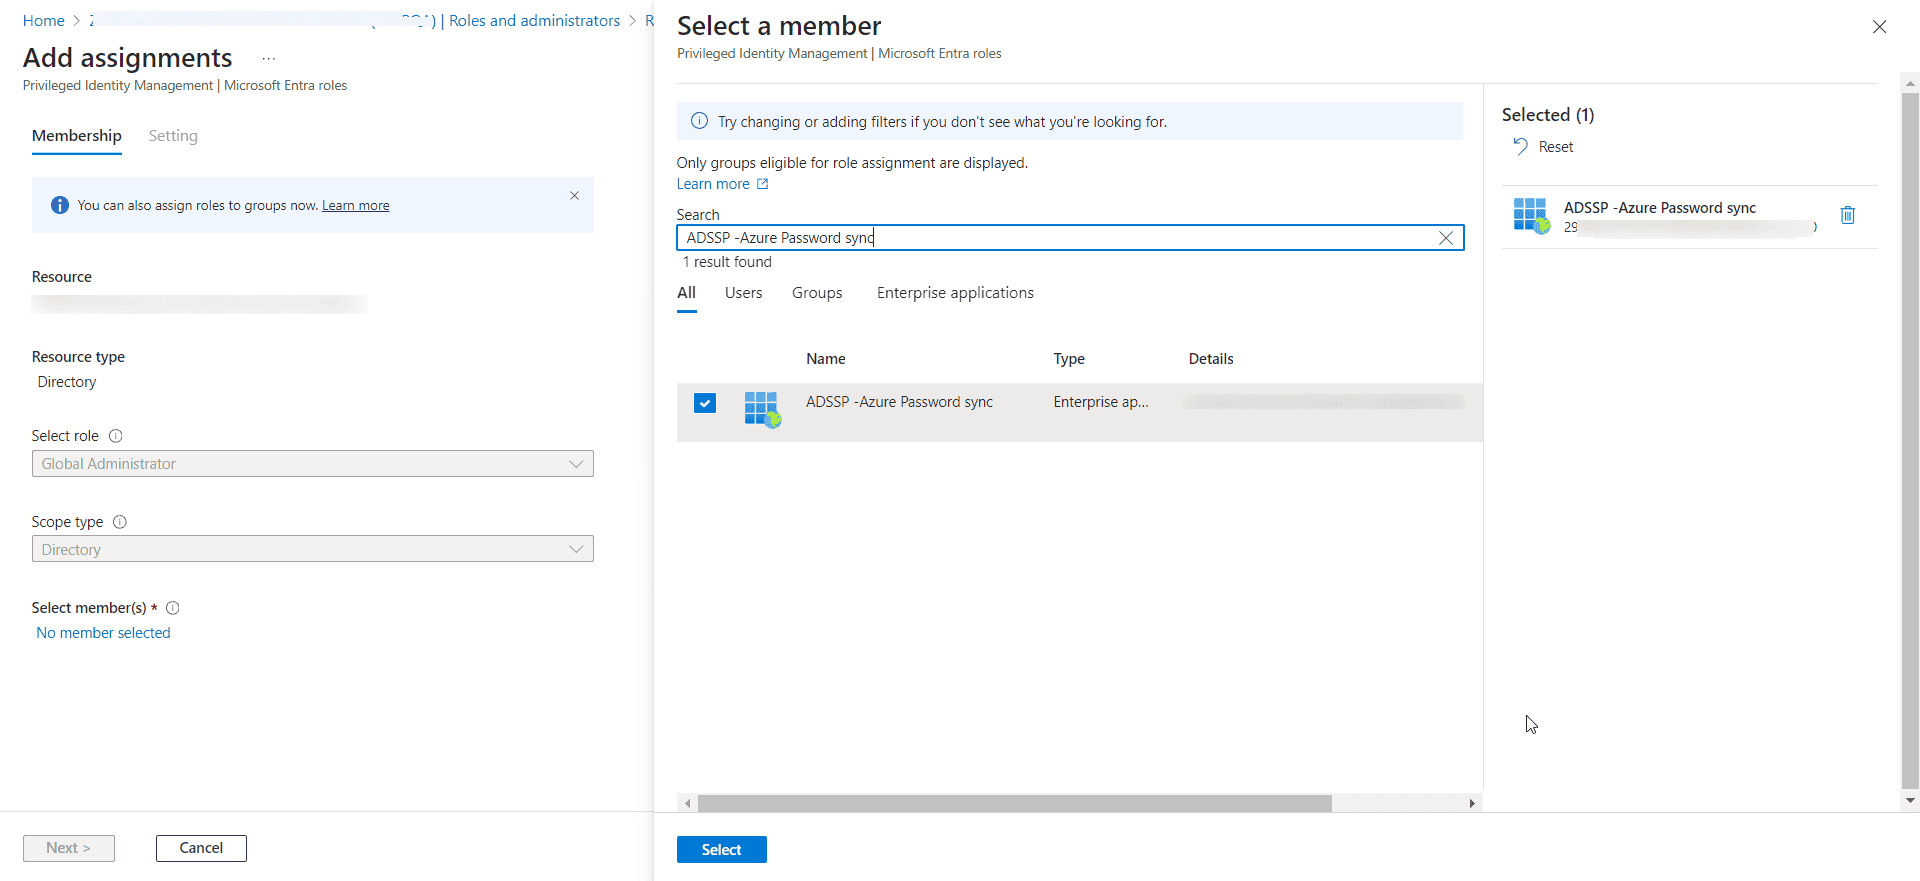This screenshot has height=881, width=1920.
Task: Open the ellipsis menu beside Add assignments
Action: click(x=268, y=59)
